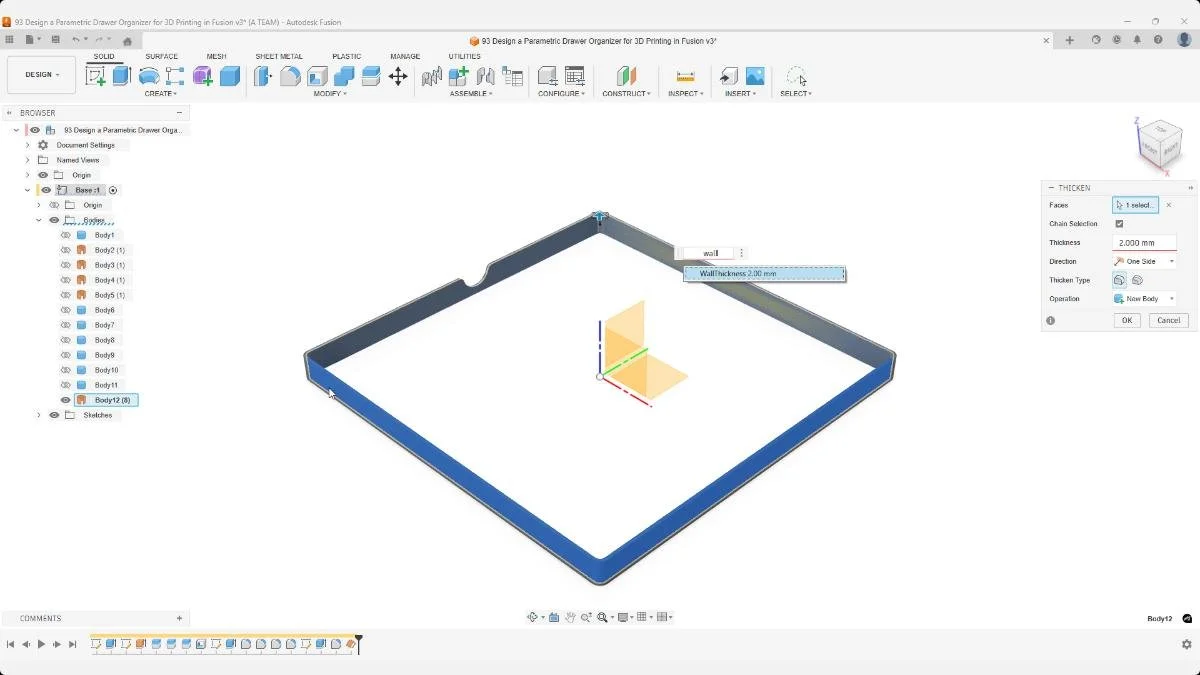Click the Zoom tool in the navigation bar
Screen dimensions: 1200x675
(602, 617)
